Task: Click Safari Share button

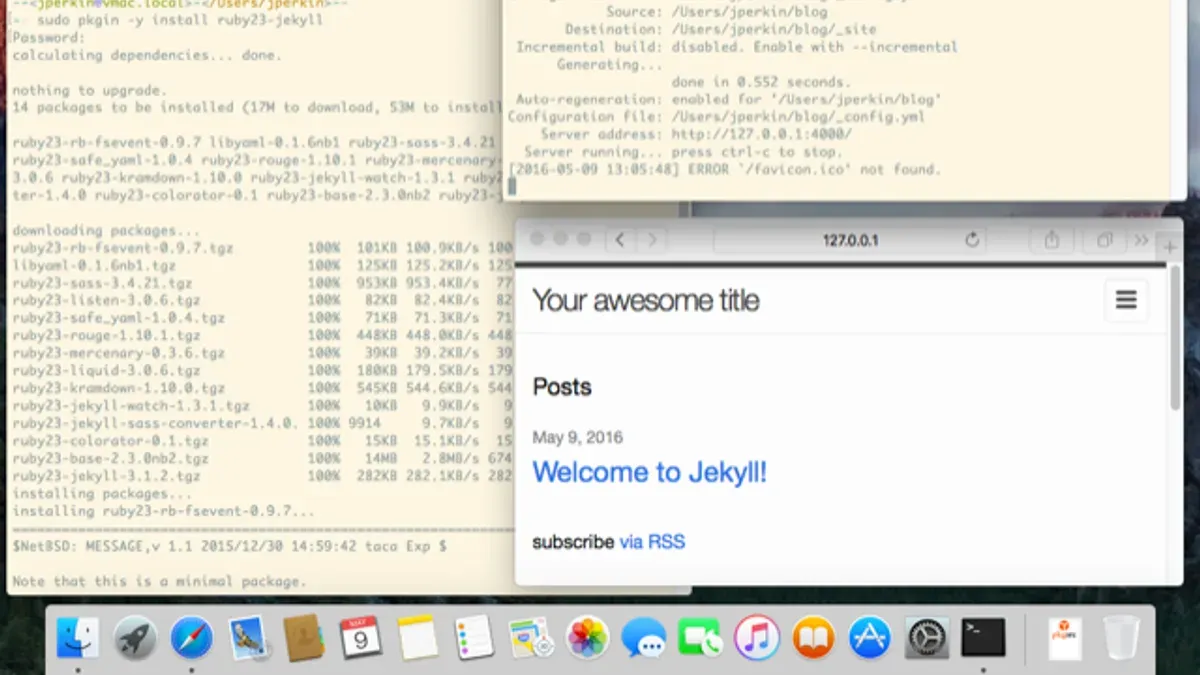Action: click(1052, 240)
